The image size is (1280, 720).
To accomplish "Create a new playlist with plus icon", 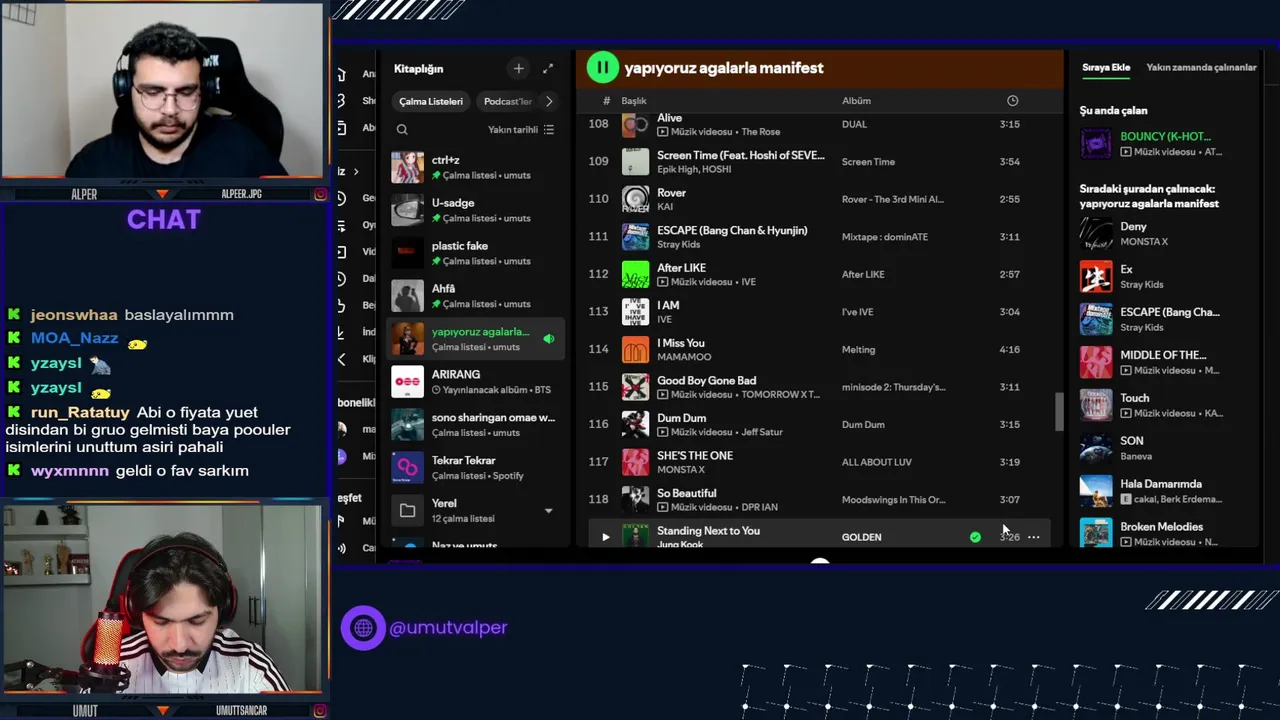I will coord(518,69).
